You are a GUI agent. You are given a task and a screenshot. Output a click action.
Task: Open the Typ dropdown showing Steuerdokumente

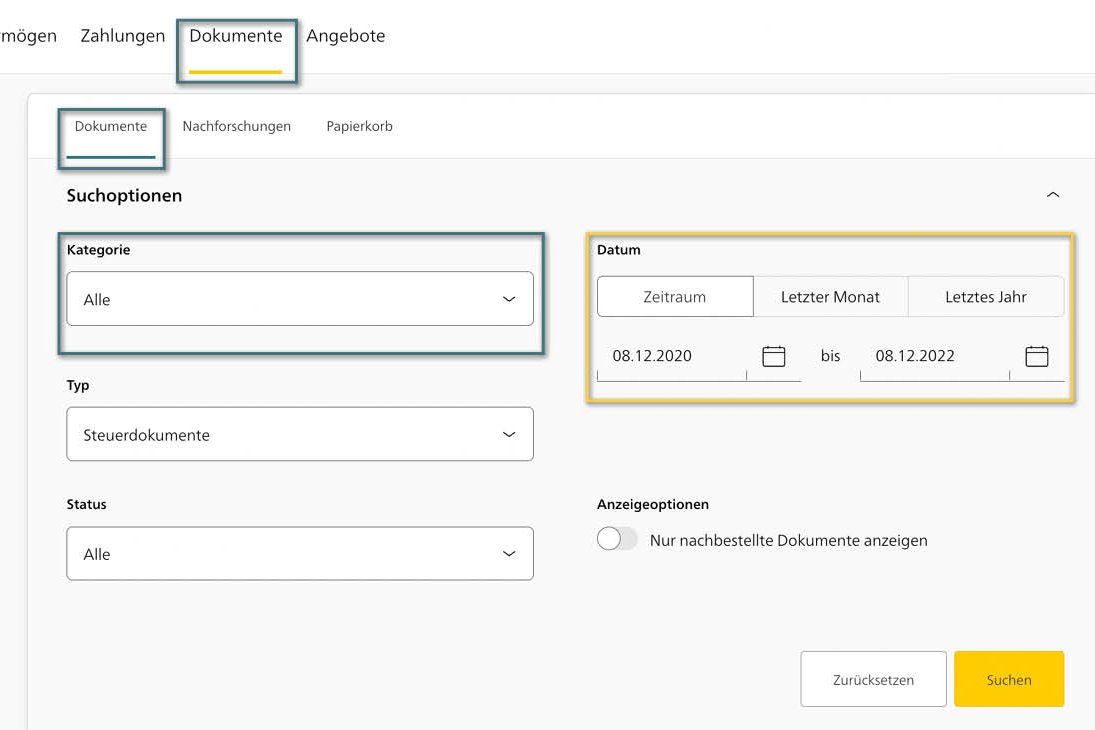[300, 434]
